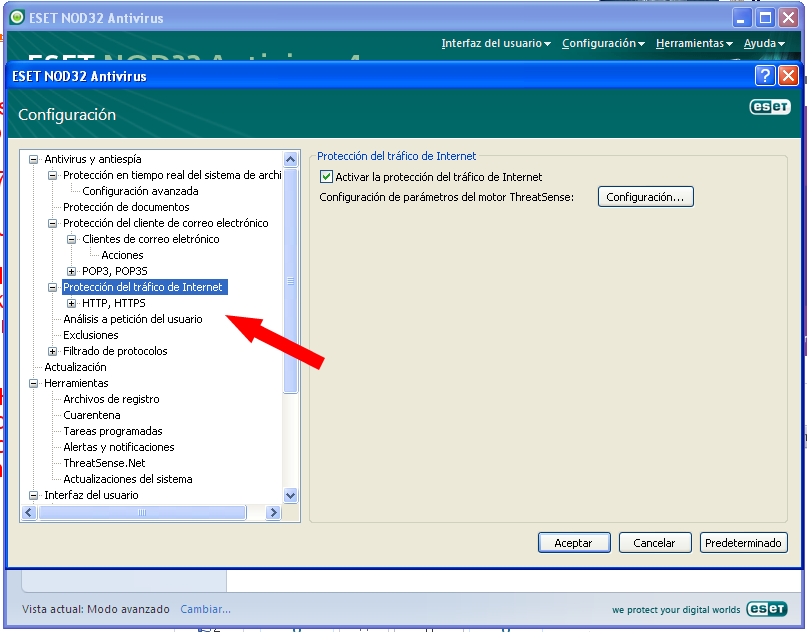Viewport: 807px width, 632px height.
Task: Select Protección del cliente de correo electrónico label
Action: [x=166, y=223]
